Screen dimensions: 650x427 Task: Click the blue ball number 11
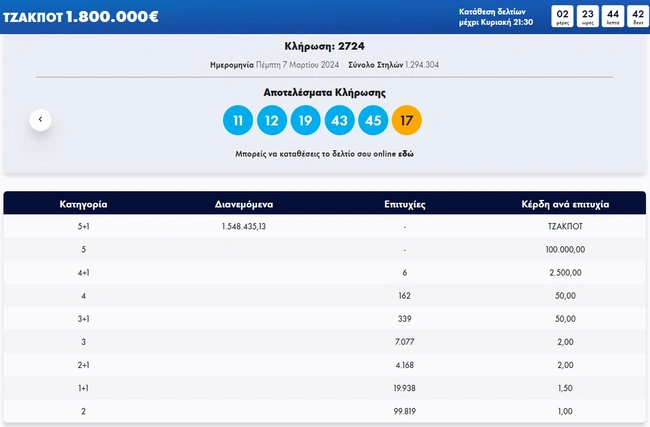[238, 120]
